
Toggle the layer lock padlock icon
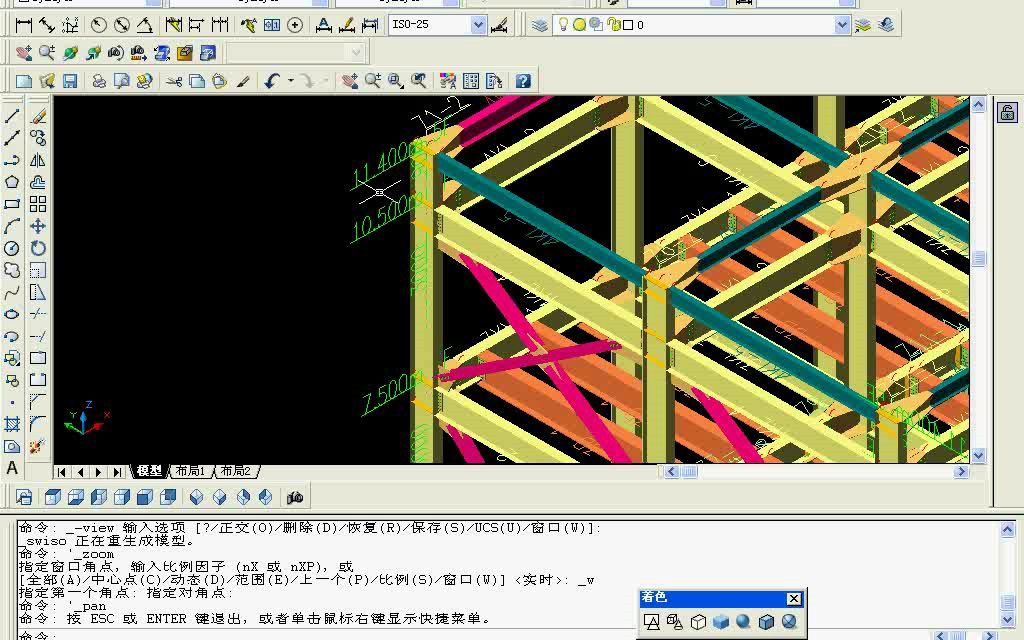pos(614,24)
